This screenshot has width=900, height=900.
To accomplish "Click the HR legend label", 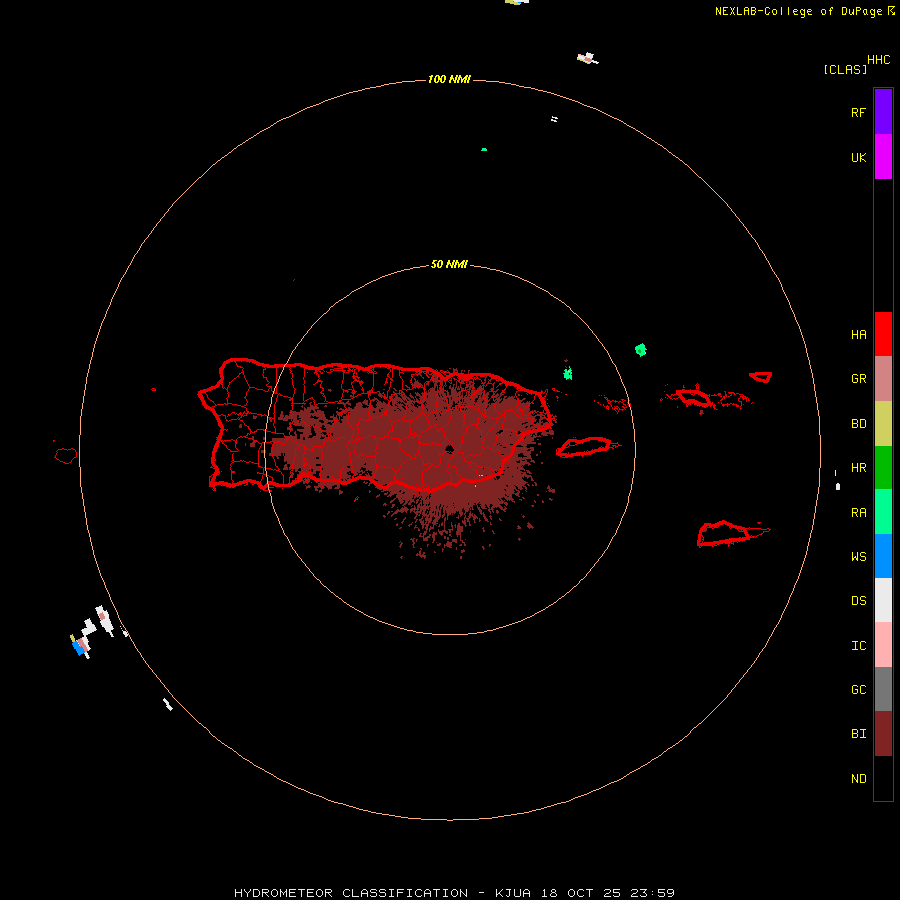I will click(858, 468).
